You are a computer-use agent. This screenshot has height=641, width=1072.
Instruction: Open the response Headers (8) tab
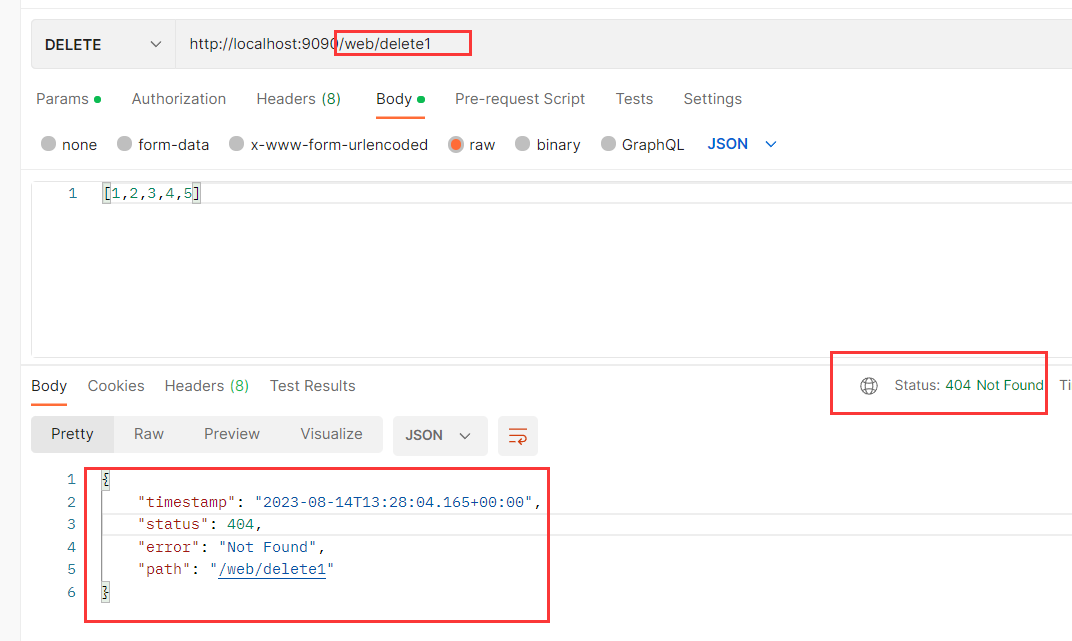tap(206, 386)
